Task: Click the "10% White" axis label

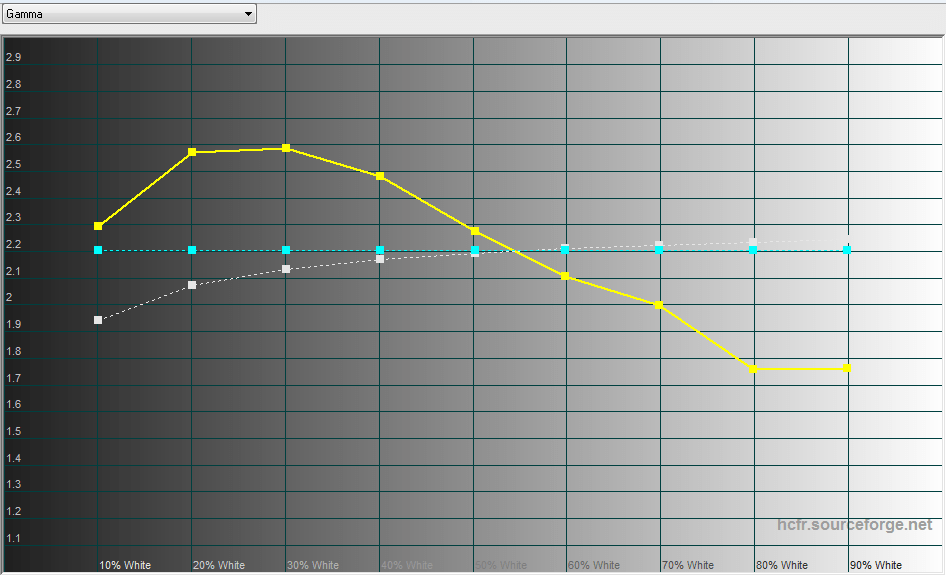Action: 125,565
